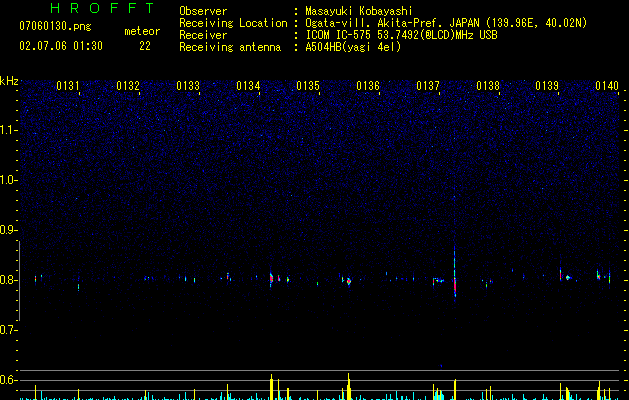Click the kHz axis unit label
Screen dimensions: 629x400
[x=9, y=81]
